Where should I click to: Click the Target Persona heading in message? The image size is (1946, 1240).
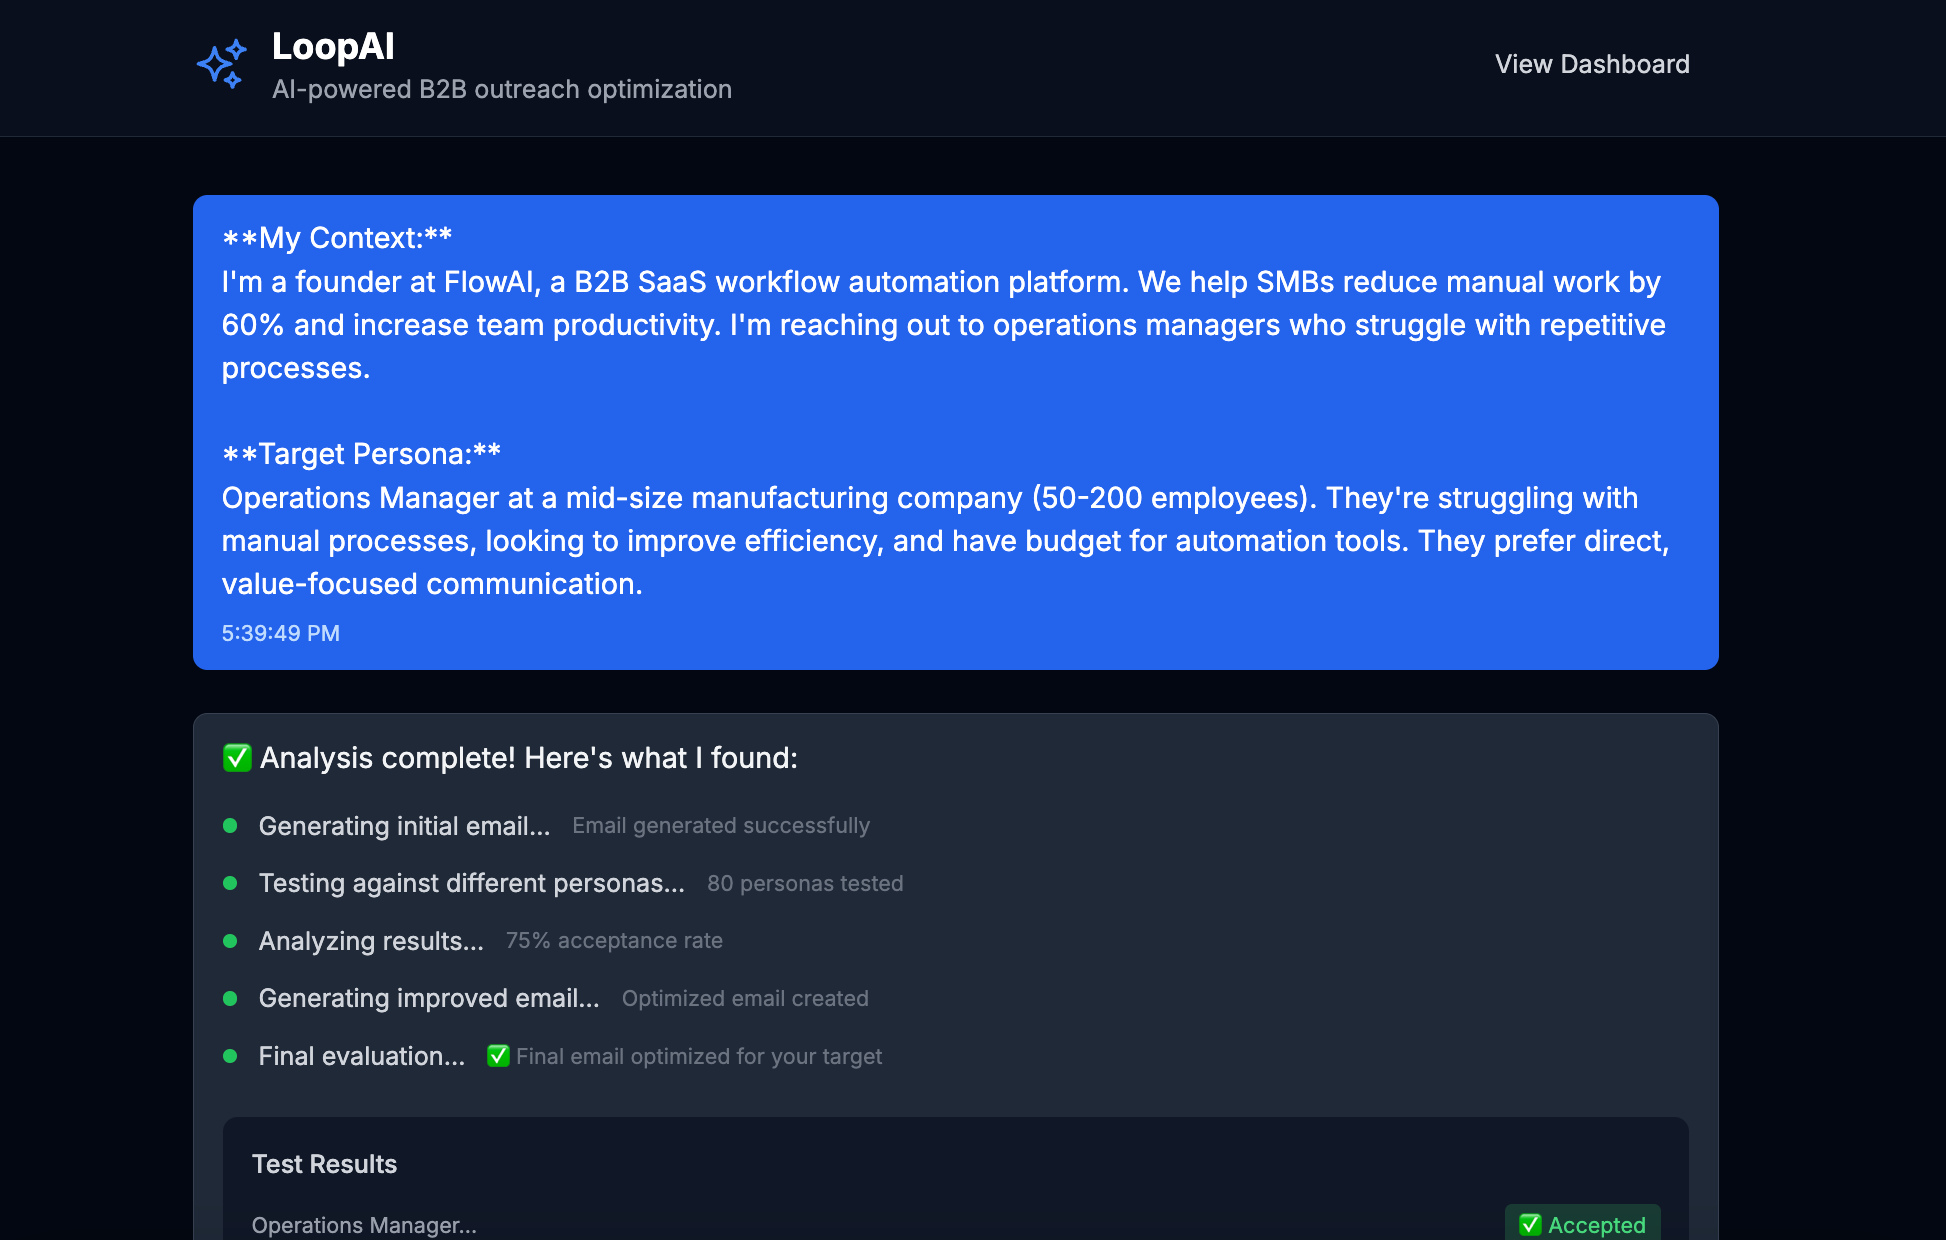click(361, 454)
